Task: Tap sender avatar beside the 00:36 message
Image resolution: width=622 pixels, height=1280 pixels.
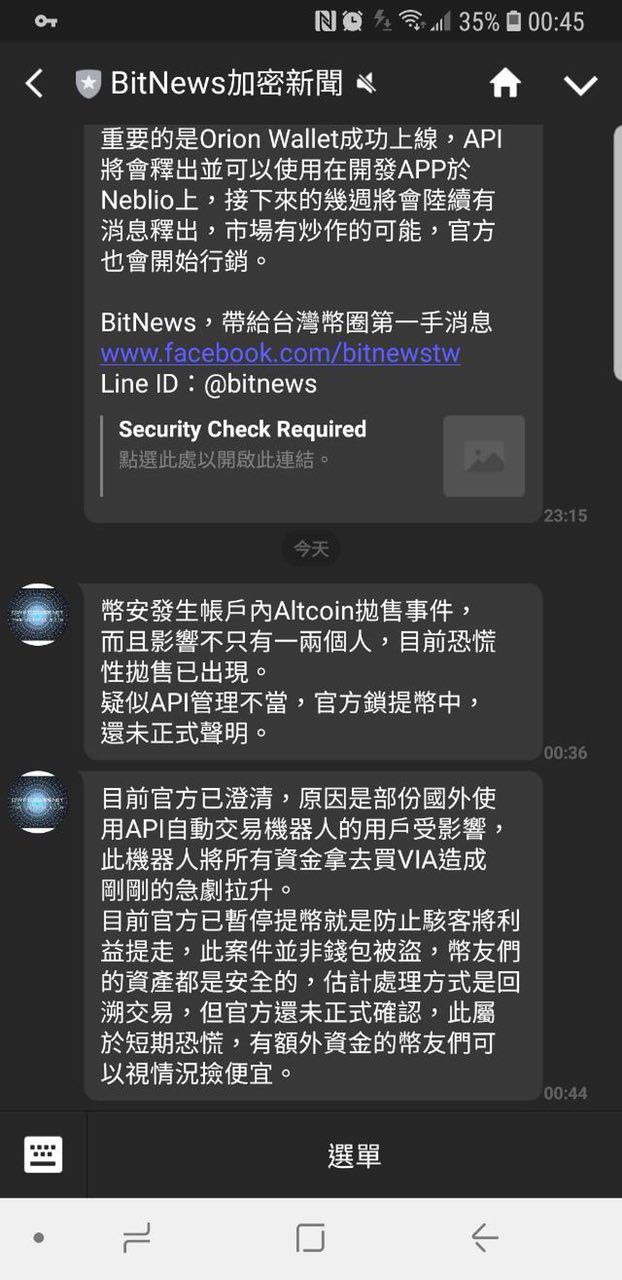Action: click(x=38, y=614)
